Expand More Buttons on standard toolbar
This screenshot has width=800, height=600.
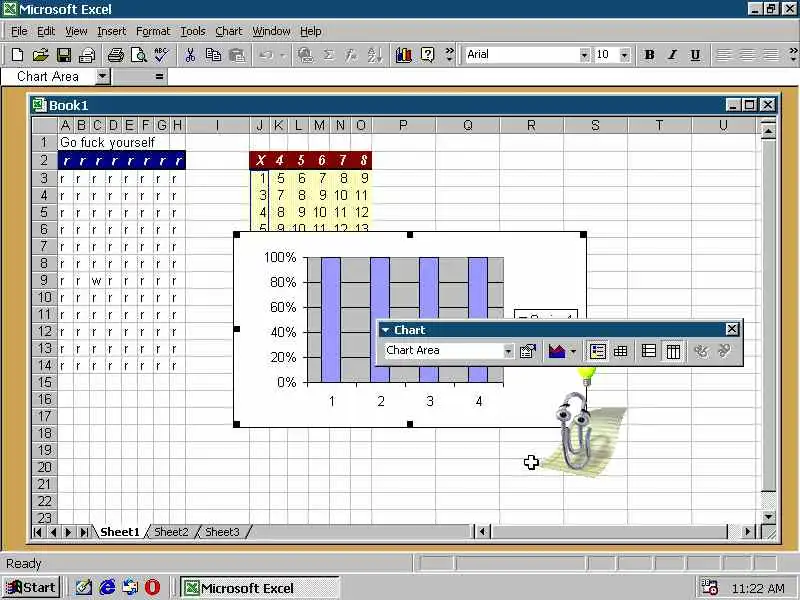pyautogui.click(x=449, y=55)
